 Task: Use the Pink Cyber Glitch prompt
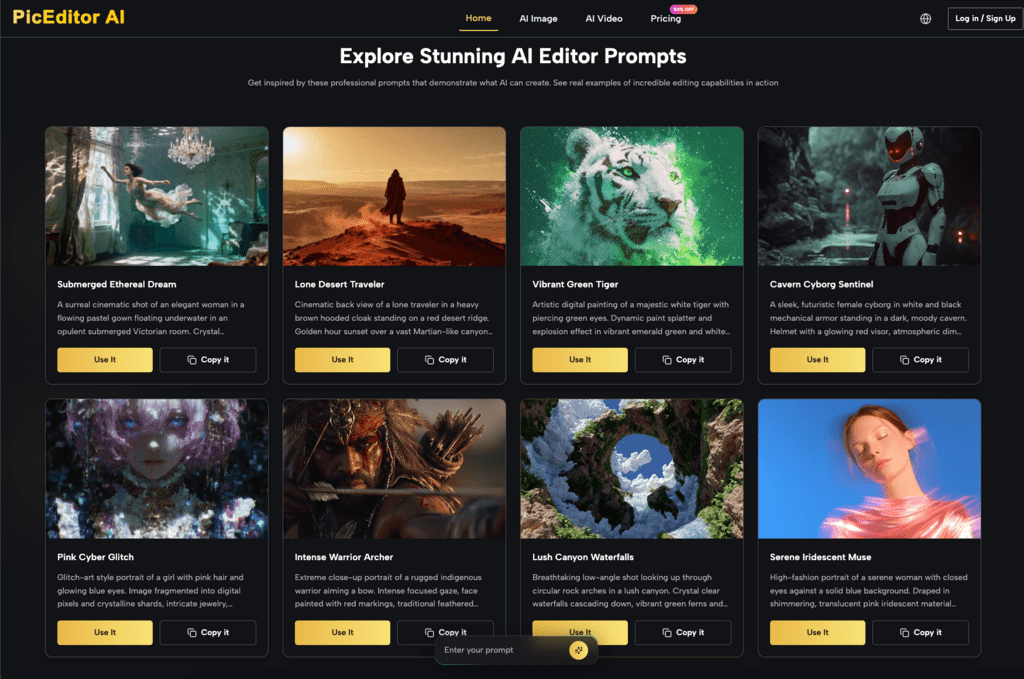pyautogui.click(x=105, y=633)
